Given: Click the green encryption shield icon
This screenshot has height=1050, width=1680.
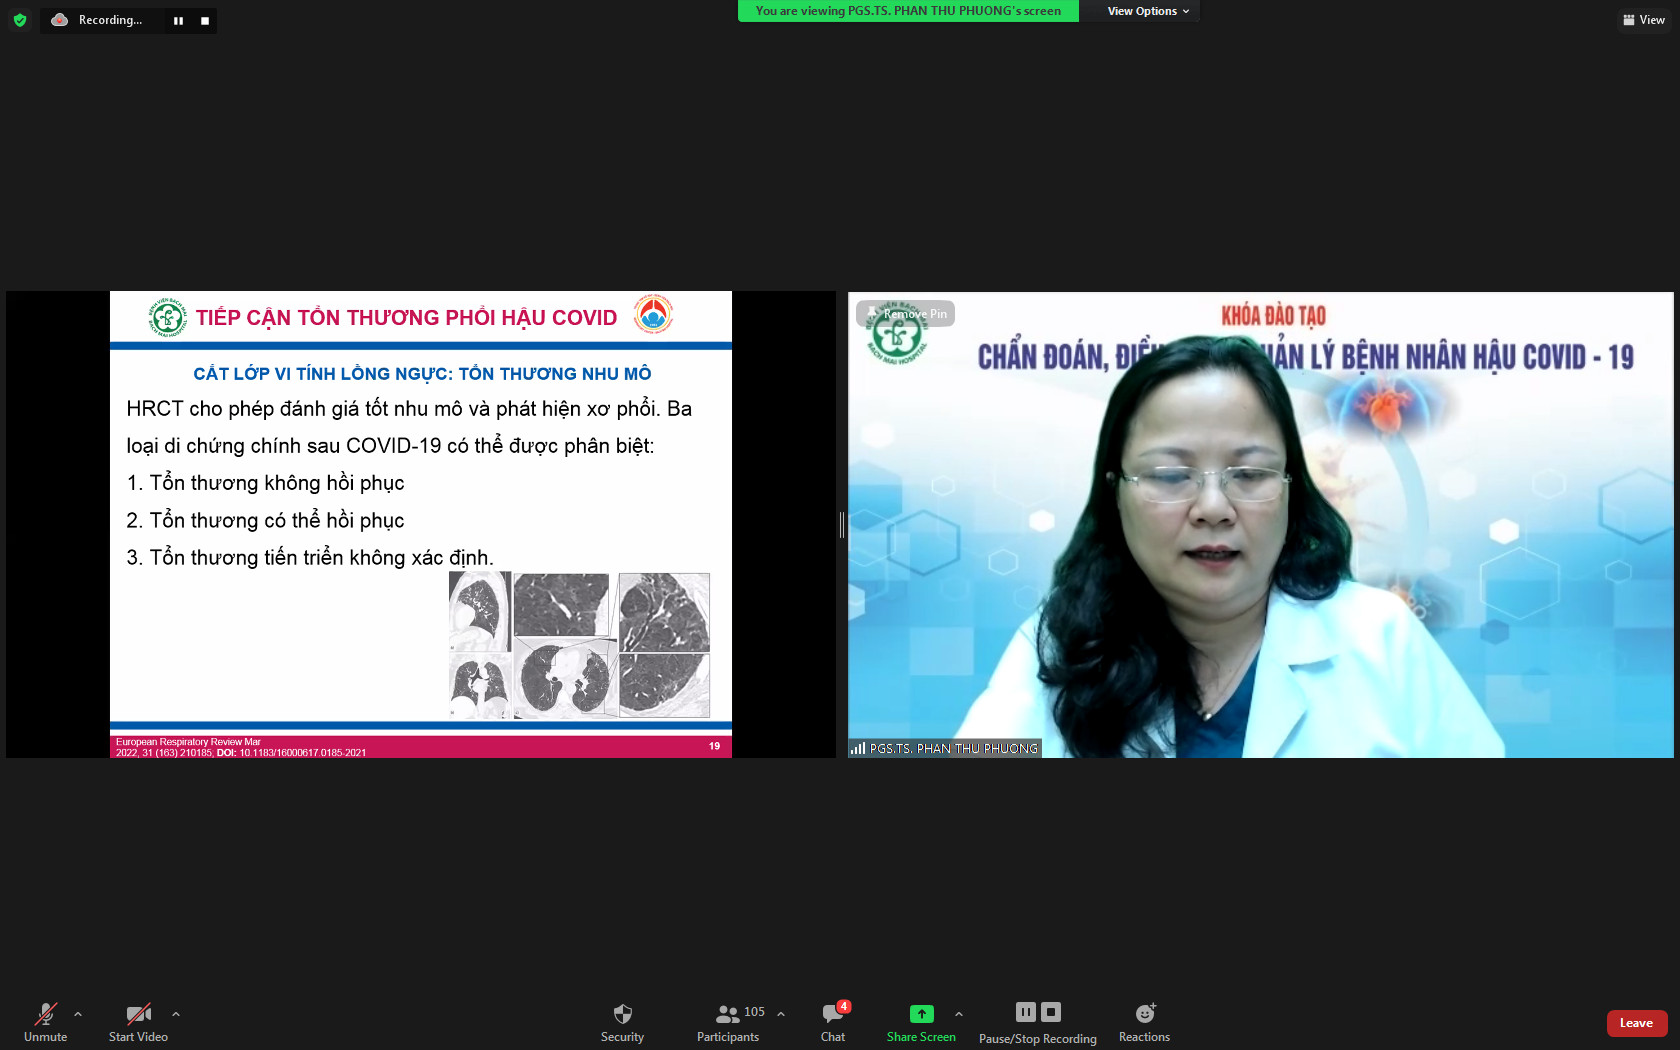Looking at the screenshot, I should (x=20, y=20).
